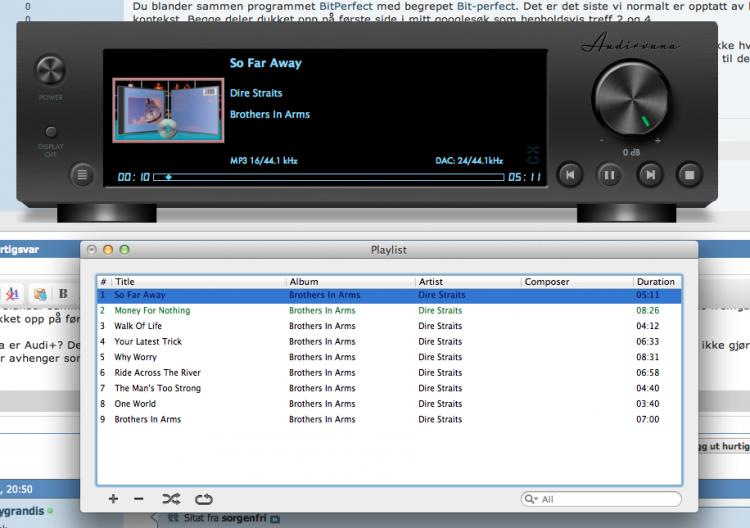Select the track 'One World'
This screenshot has width=750, height=528.
389,404
